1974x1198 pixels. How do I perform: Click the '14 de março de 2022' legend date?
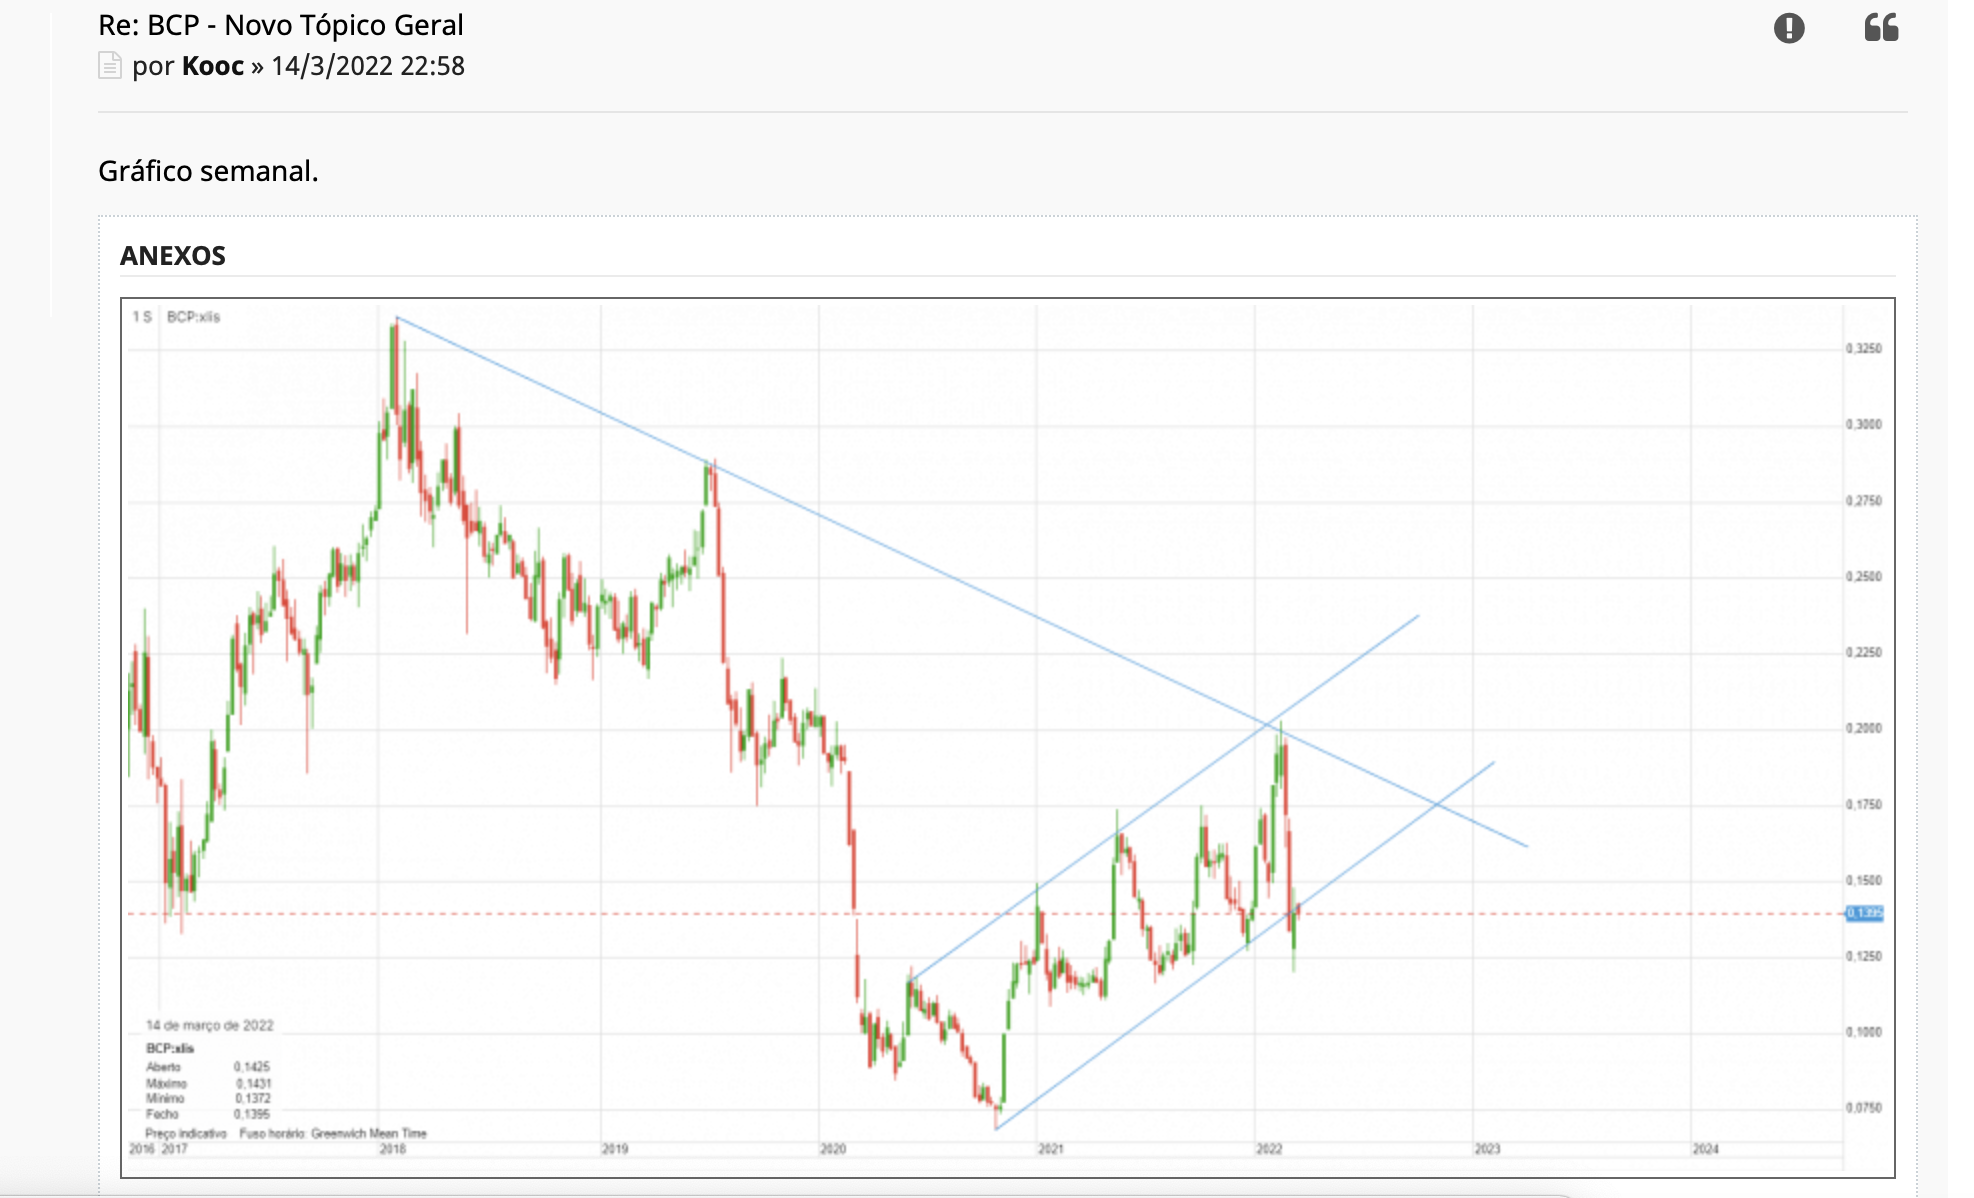tap(209, 1026)
